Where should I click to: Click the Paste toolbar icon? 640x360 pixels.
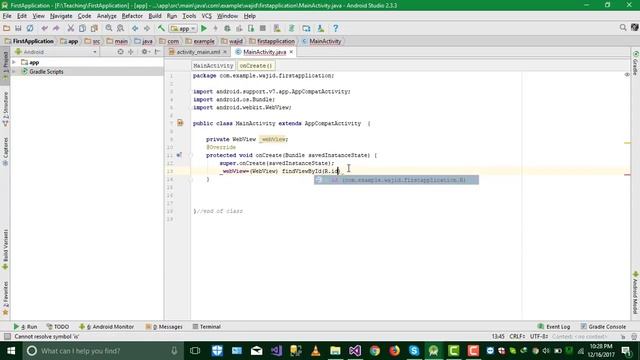tap(94, 28)
